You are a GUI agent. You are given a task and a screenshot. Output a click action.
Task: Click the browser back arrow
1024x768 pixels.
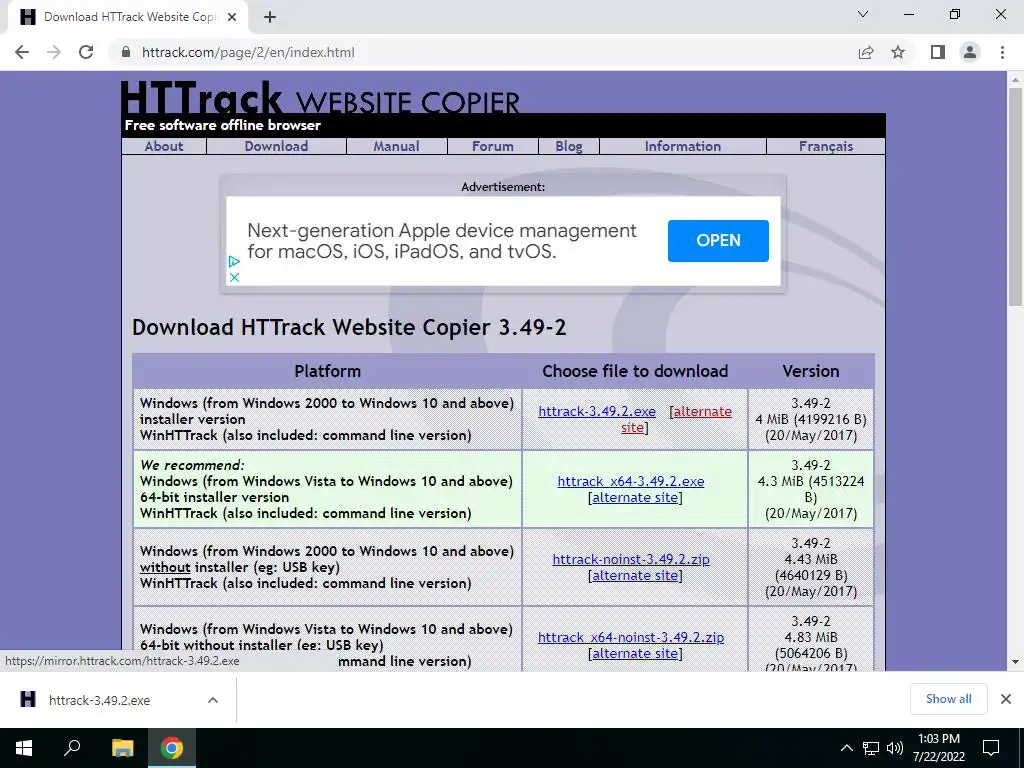pyautogui.click(x=22, y=52)
